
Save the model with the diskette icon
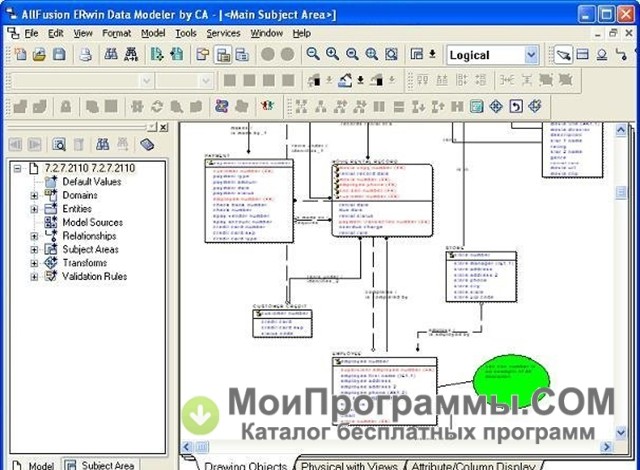59,54
